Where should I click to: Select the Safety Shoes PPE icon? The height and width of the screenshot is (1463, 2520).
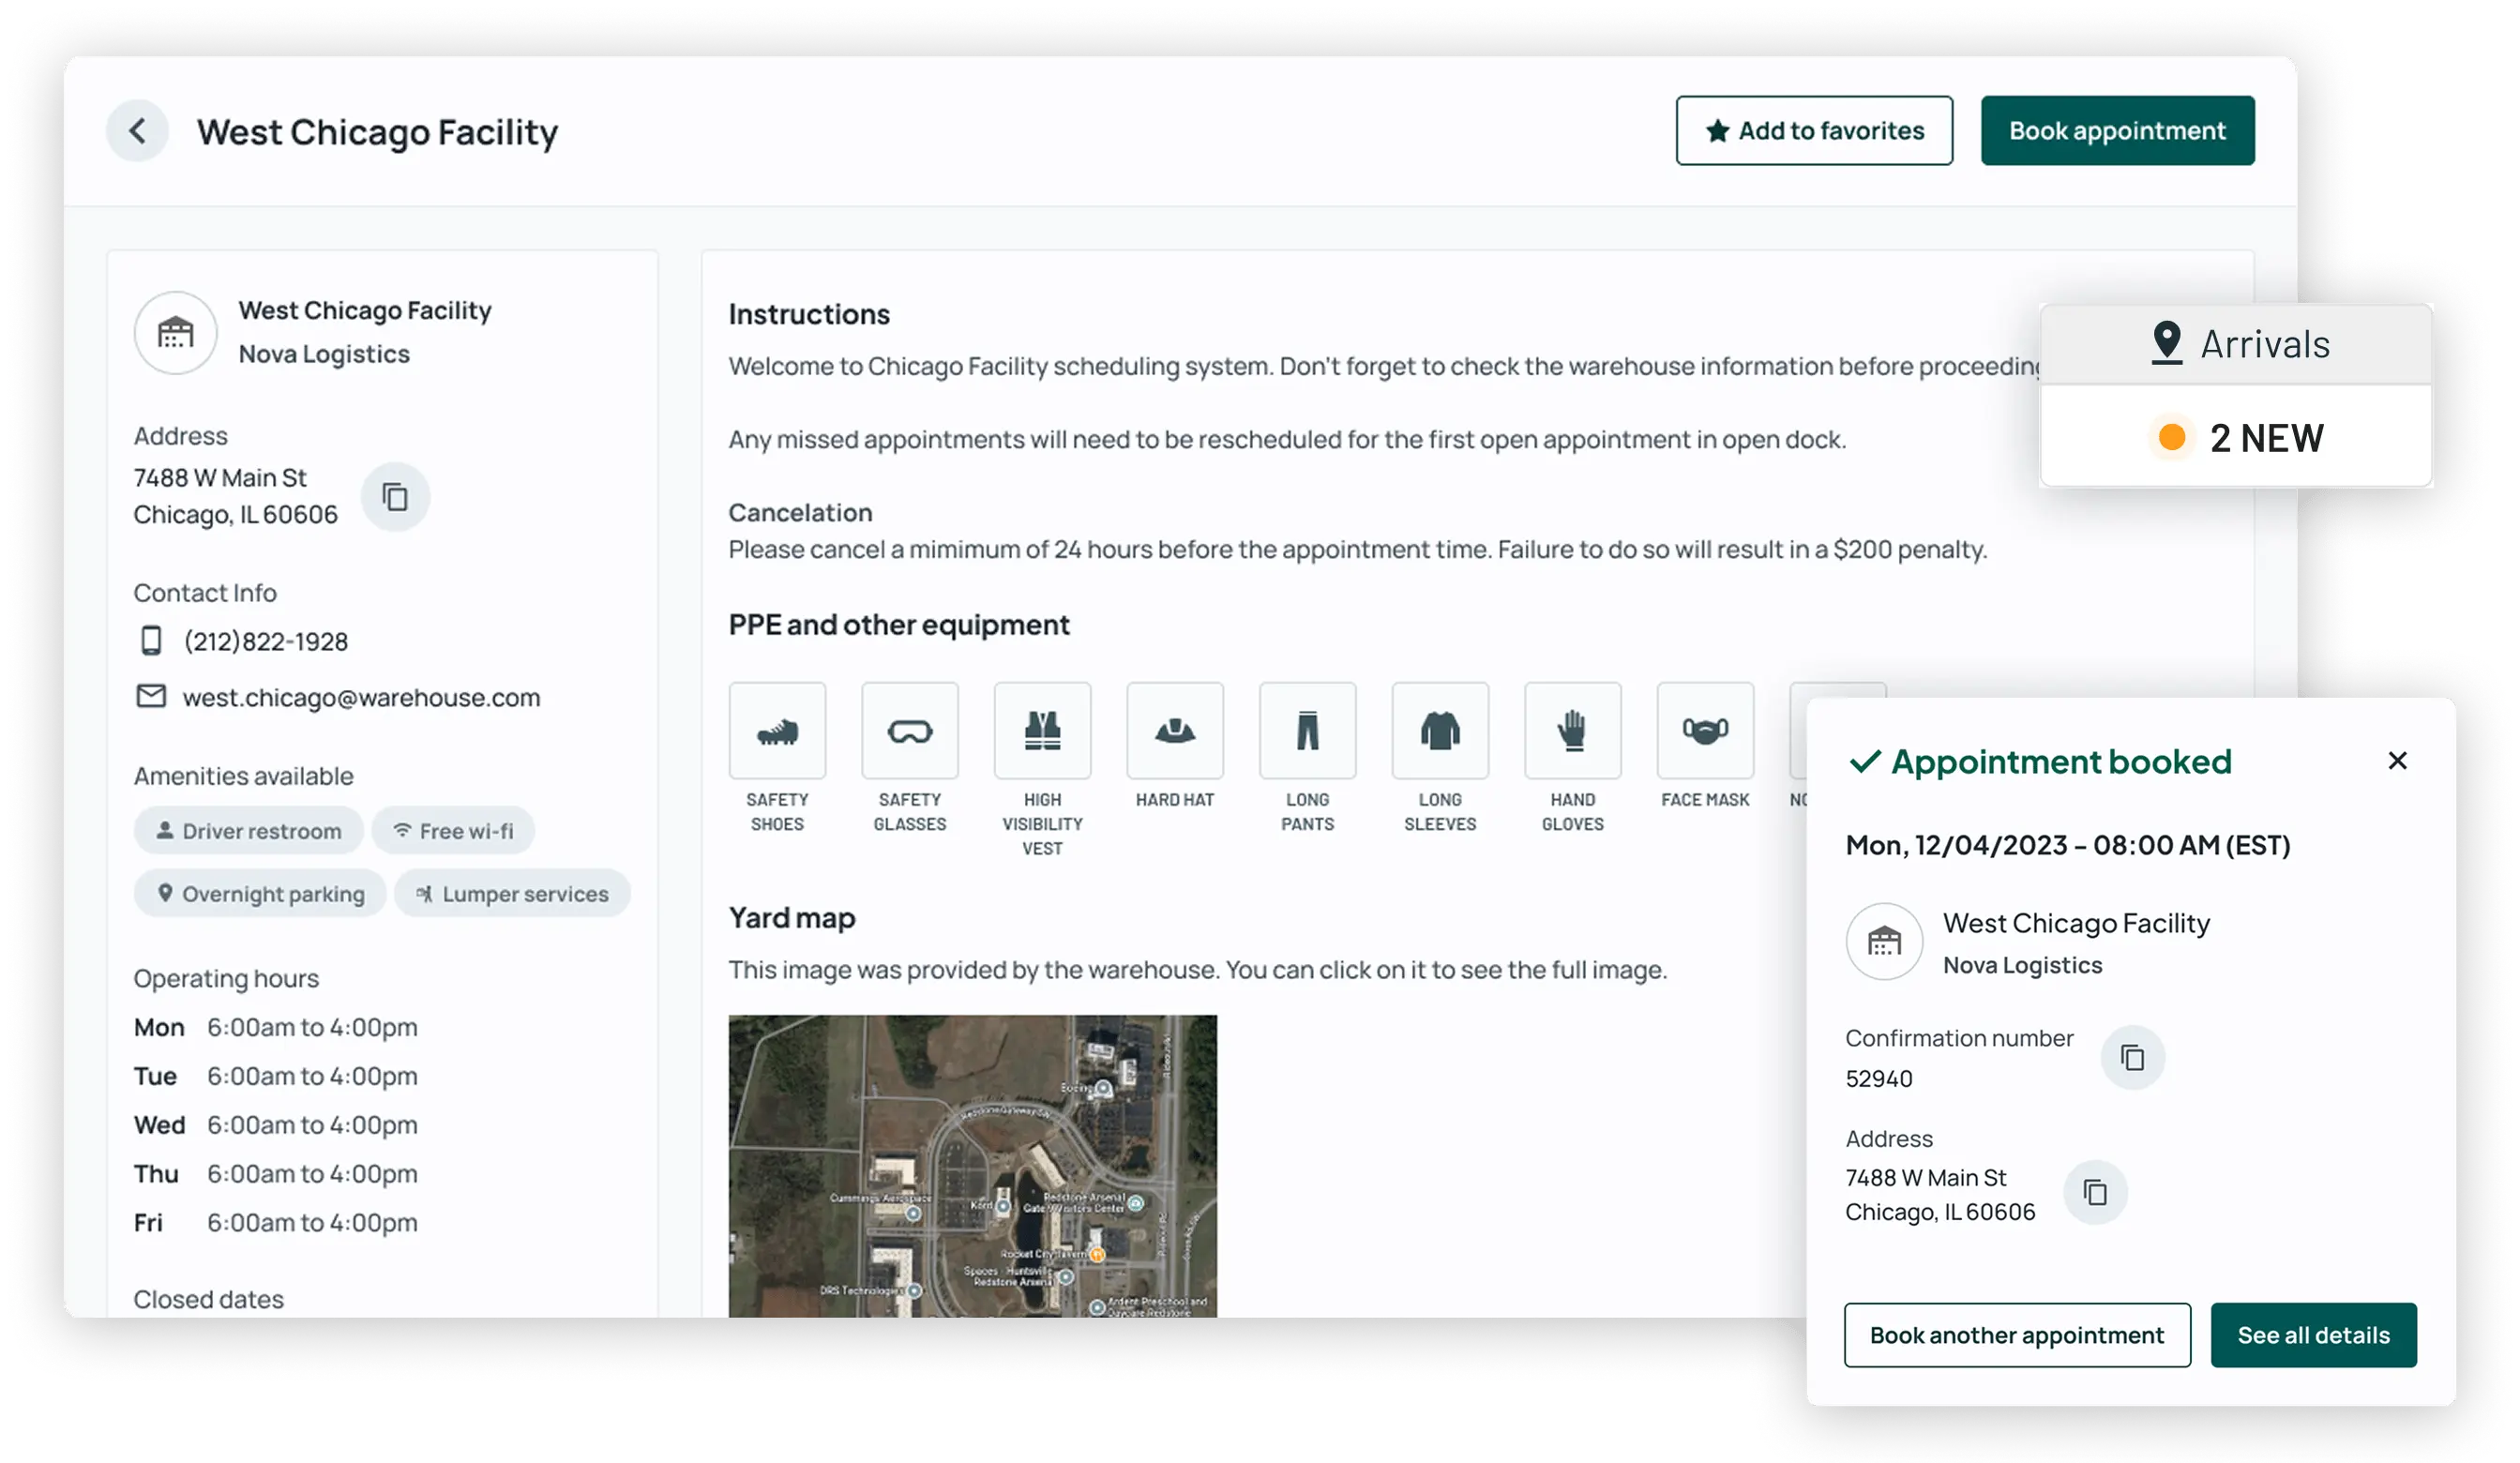[x=777, y=730]
